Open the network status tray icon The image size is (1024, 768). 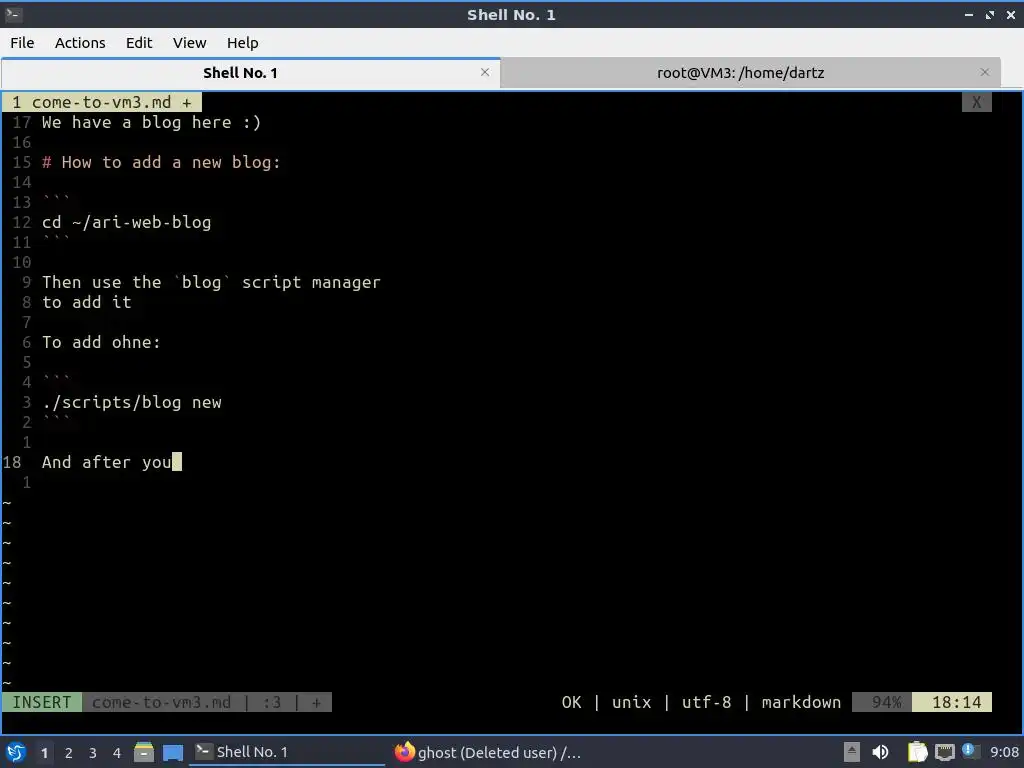click(944, 752)
